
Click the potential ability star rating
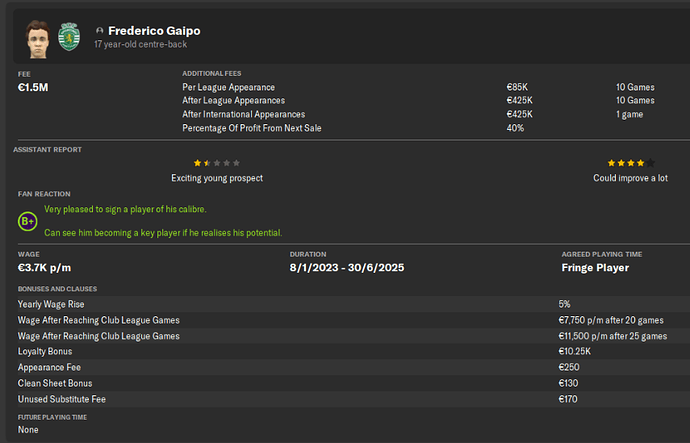click(x=631, y=162)
